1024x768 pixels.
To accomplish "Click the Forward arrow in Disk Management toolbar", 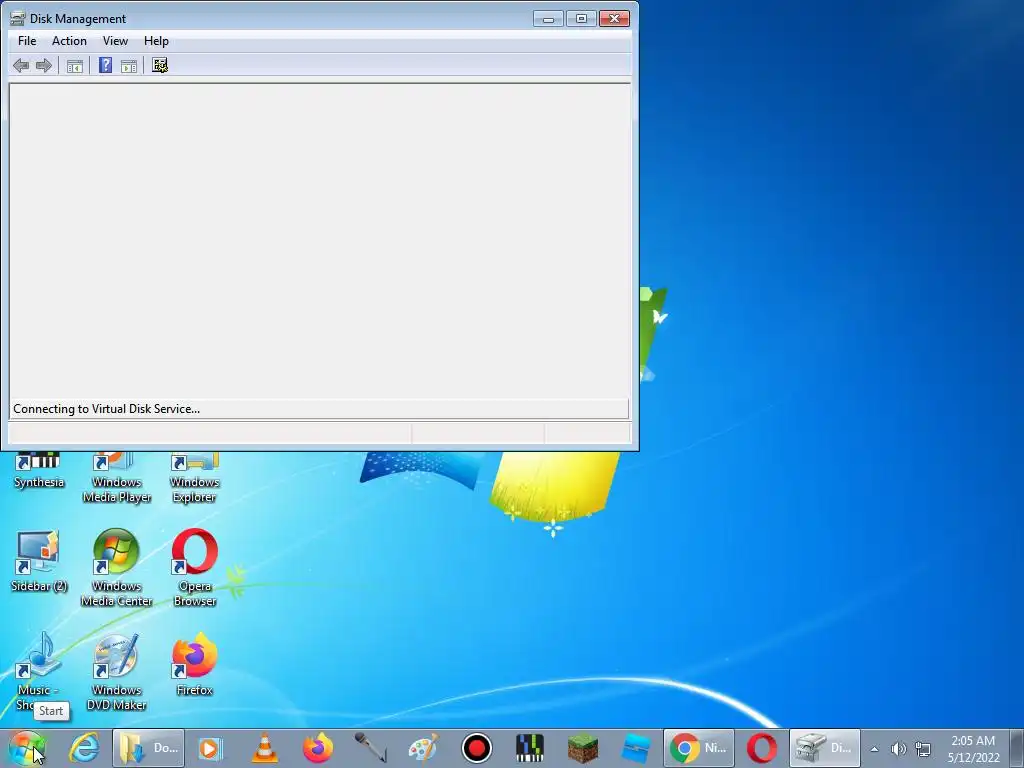I will coord(44,65).
